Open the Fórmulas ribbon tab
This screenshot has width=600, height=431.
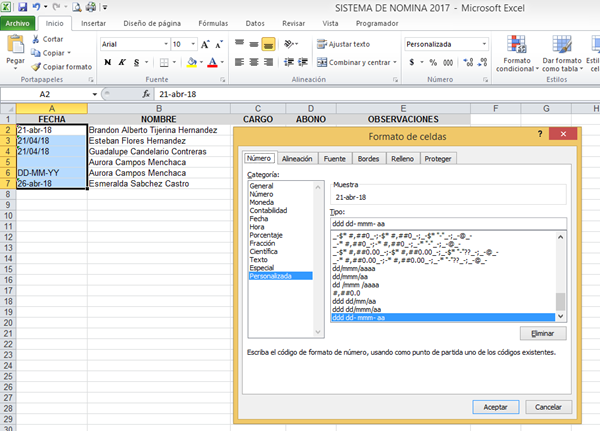(212, 21)
